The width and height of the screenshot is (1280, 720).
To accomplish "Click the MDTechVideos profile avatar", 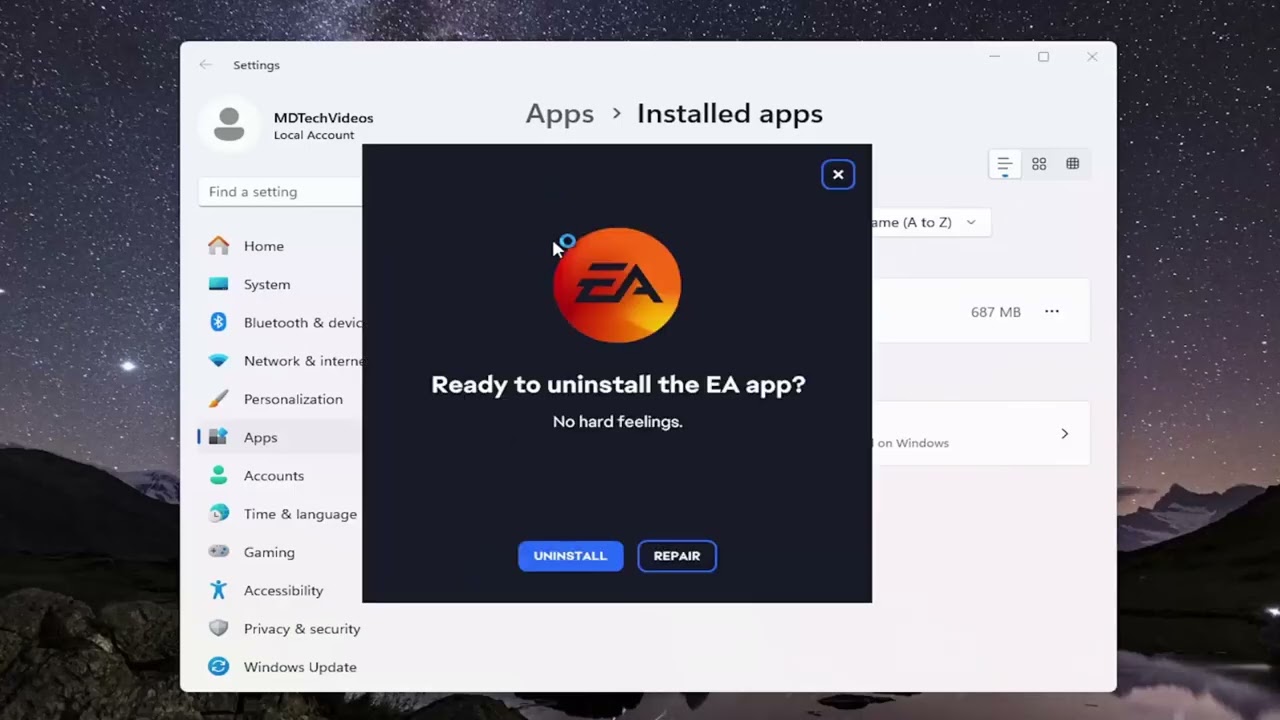I will pos(229,125).
